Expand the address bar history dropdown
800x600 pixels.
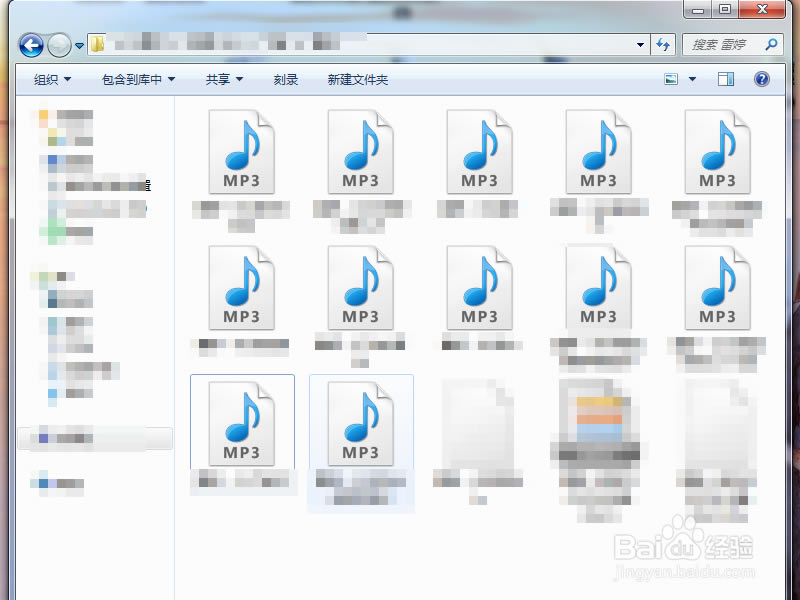640,45
